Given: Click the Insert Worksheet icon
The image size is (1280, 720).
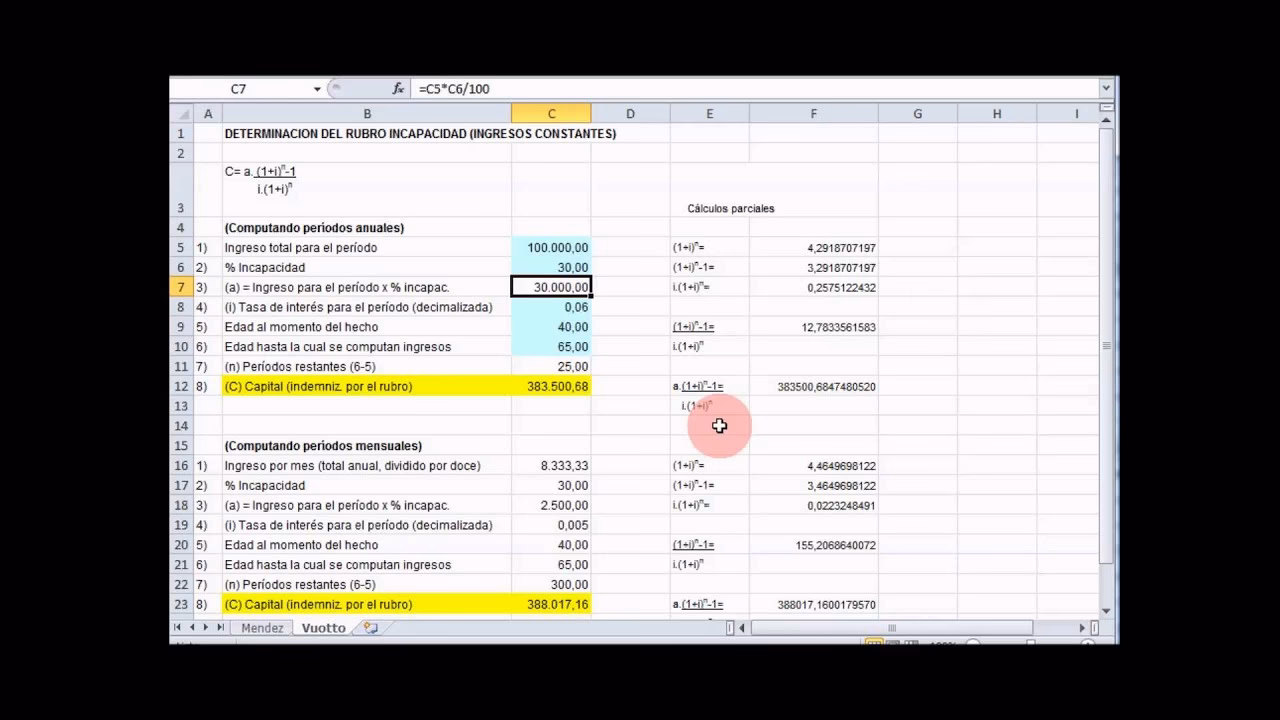Looking at the screenshot, I should (372, 628).
